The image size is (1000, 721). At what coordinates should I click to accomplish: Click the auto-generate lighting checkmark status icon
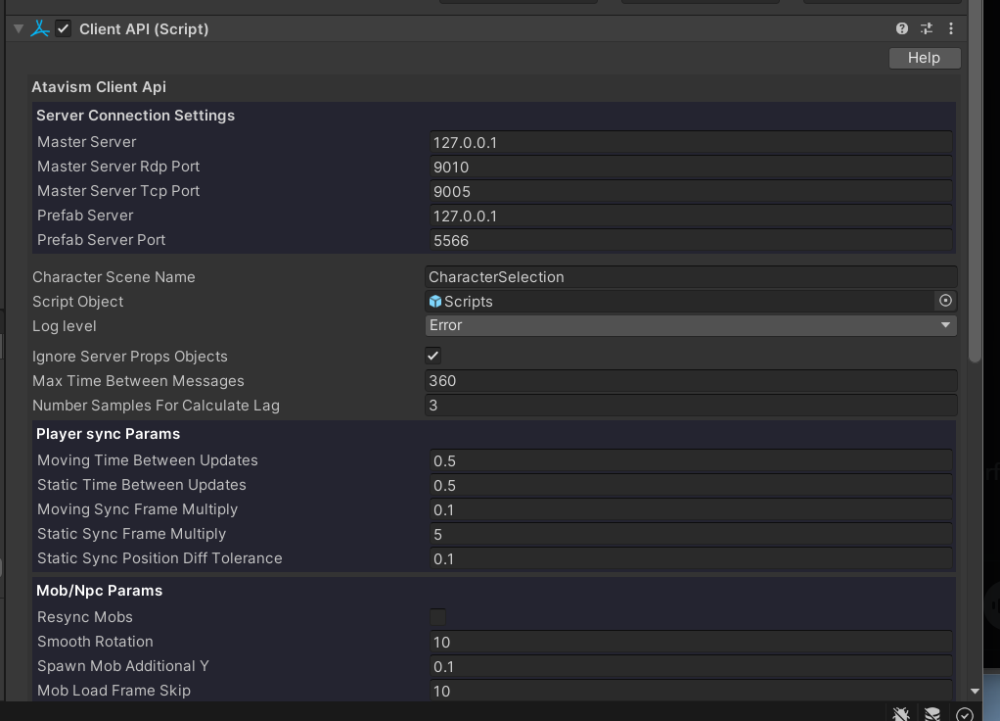[x=964, y=713]
